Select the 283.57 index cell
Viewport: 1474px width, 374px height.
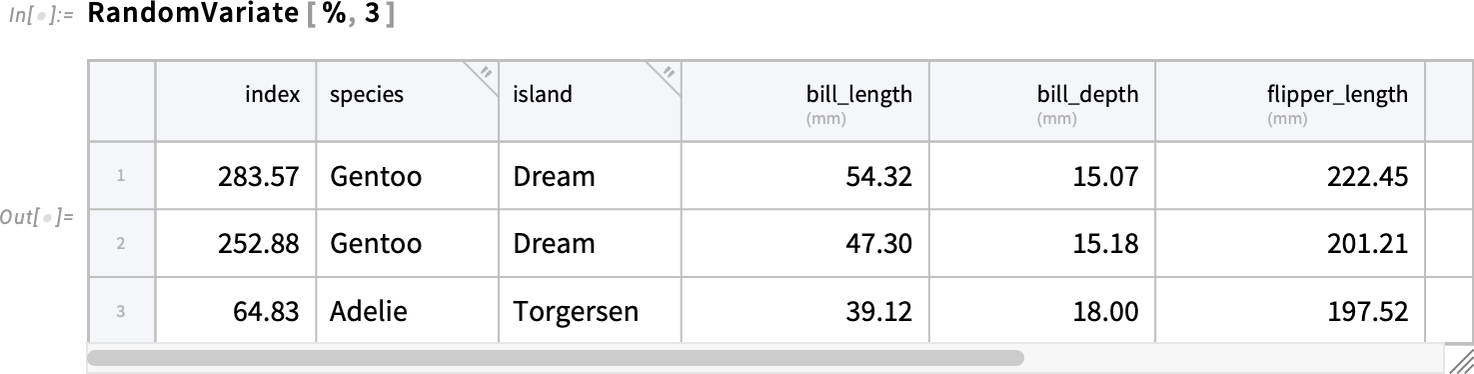tap(236, 178)
